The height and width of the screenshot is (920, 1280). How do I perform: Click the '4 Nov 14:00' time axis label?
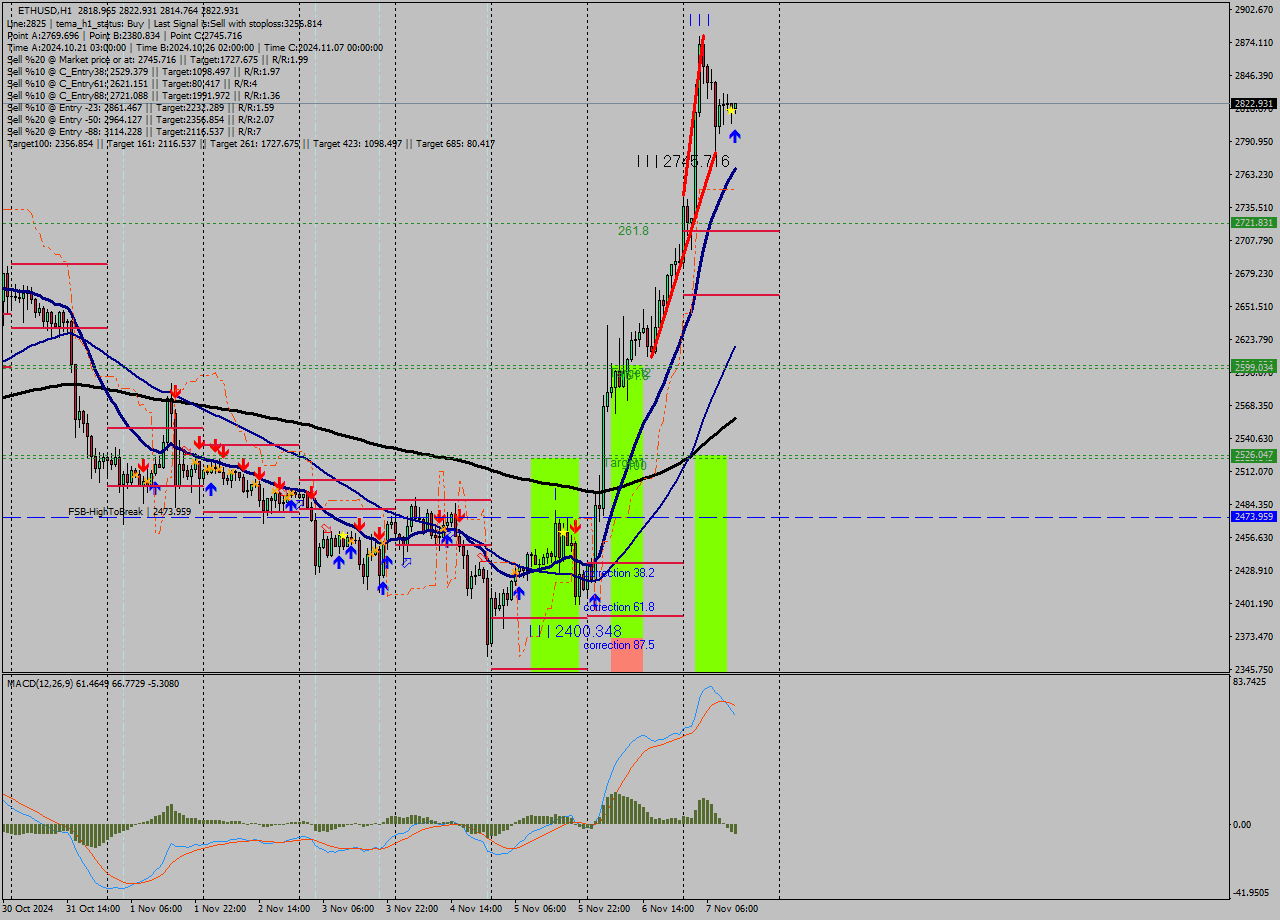point(476,909)
